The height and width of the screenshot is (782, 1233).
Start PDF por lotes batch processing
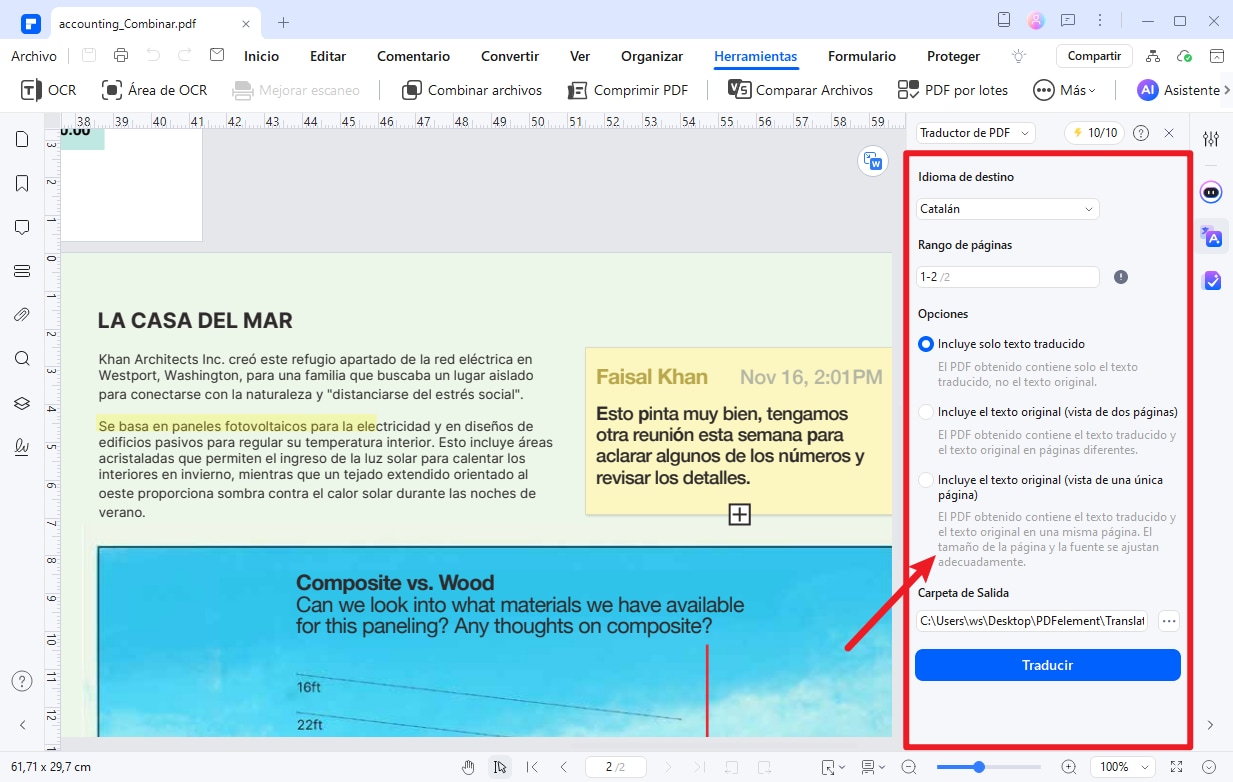click(x=953, y=90)
